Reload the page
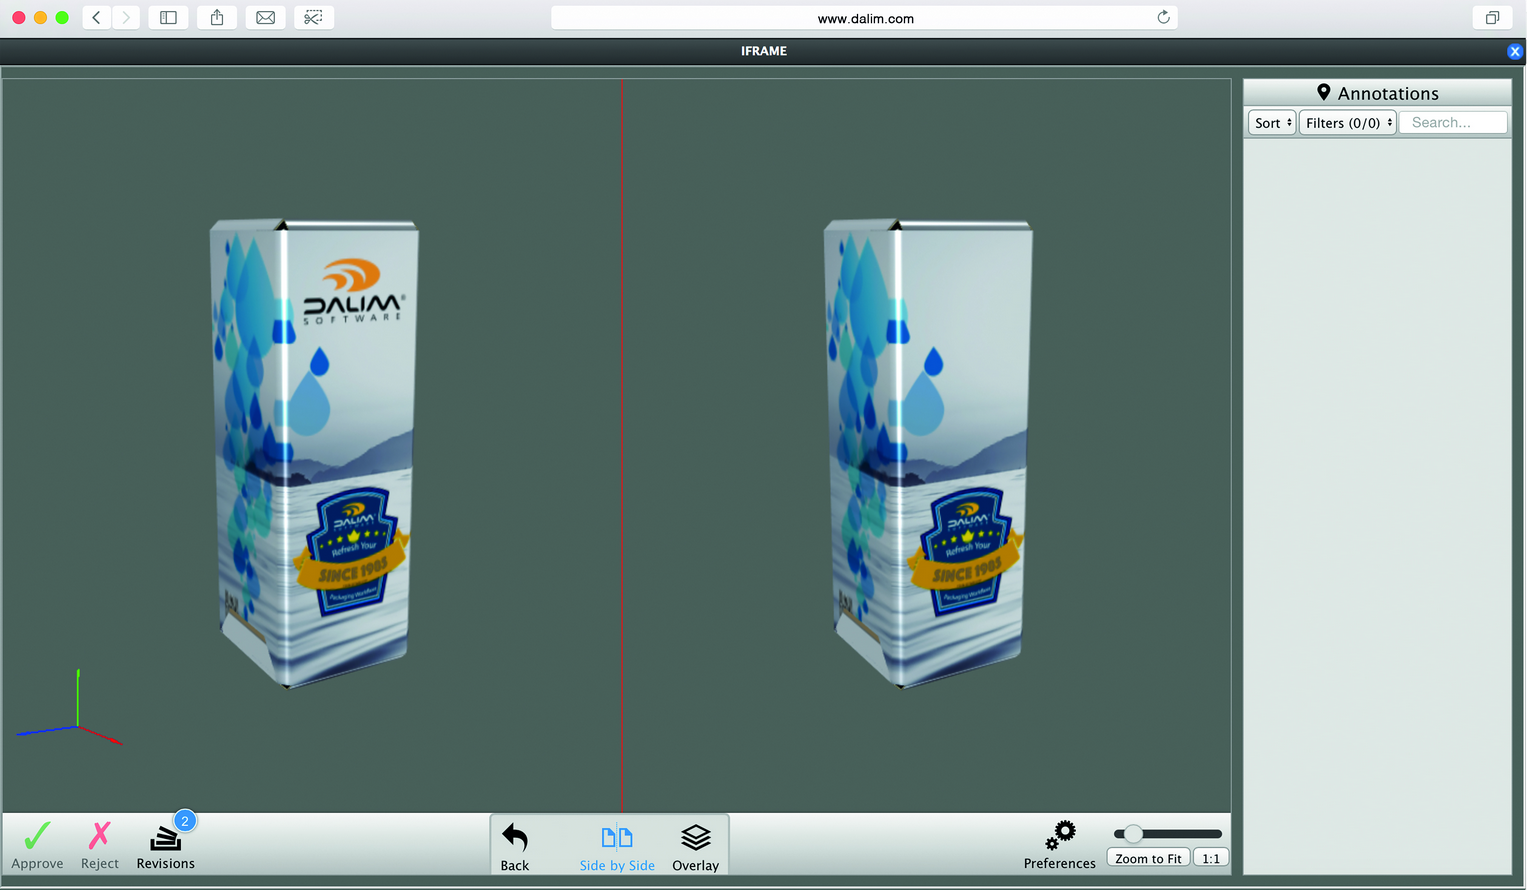The image size is (1527, 890). point(1163,18)
